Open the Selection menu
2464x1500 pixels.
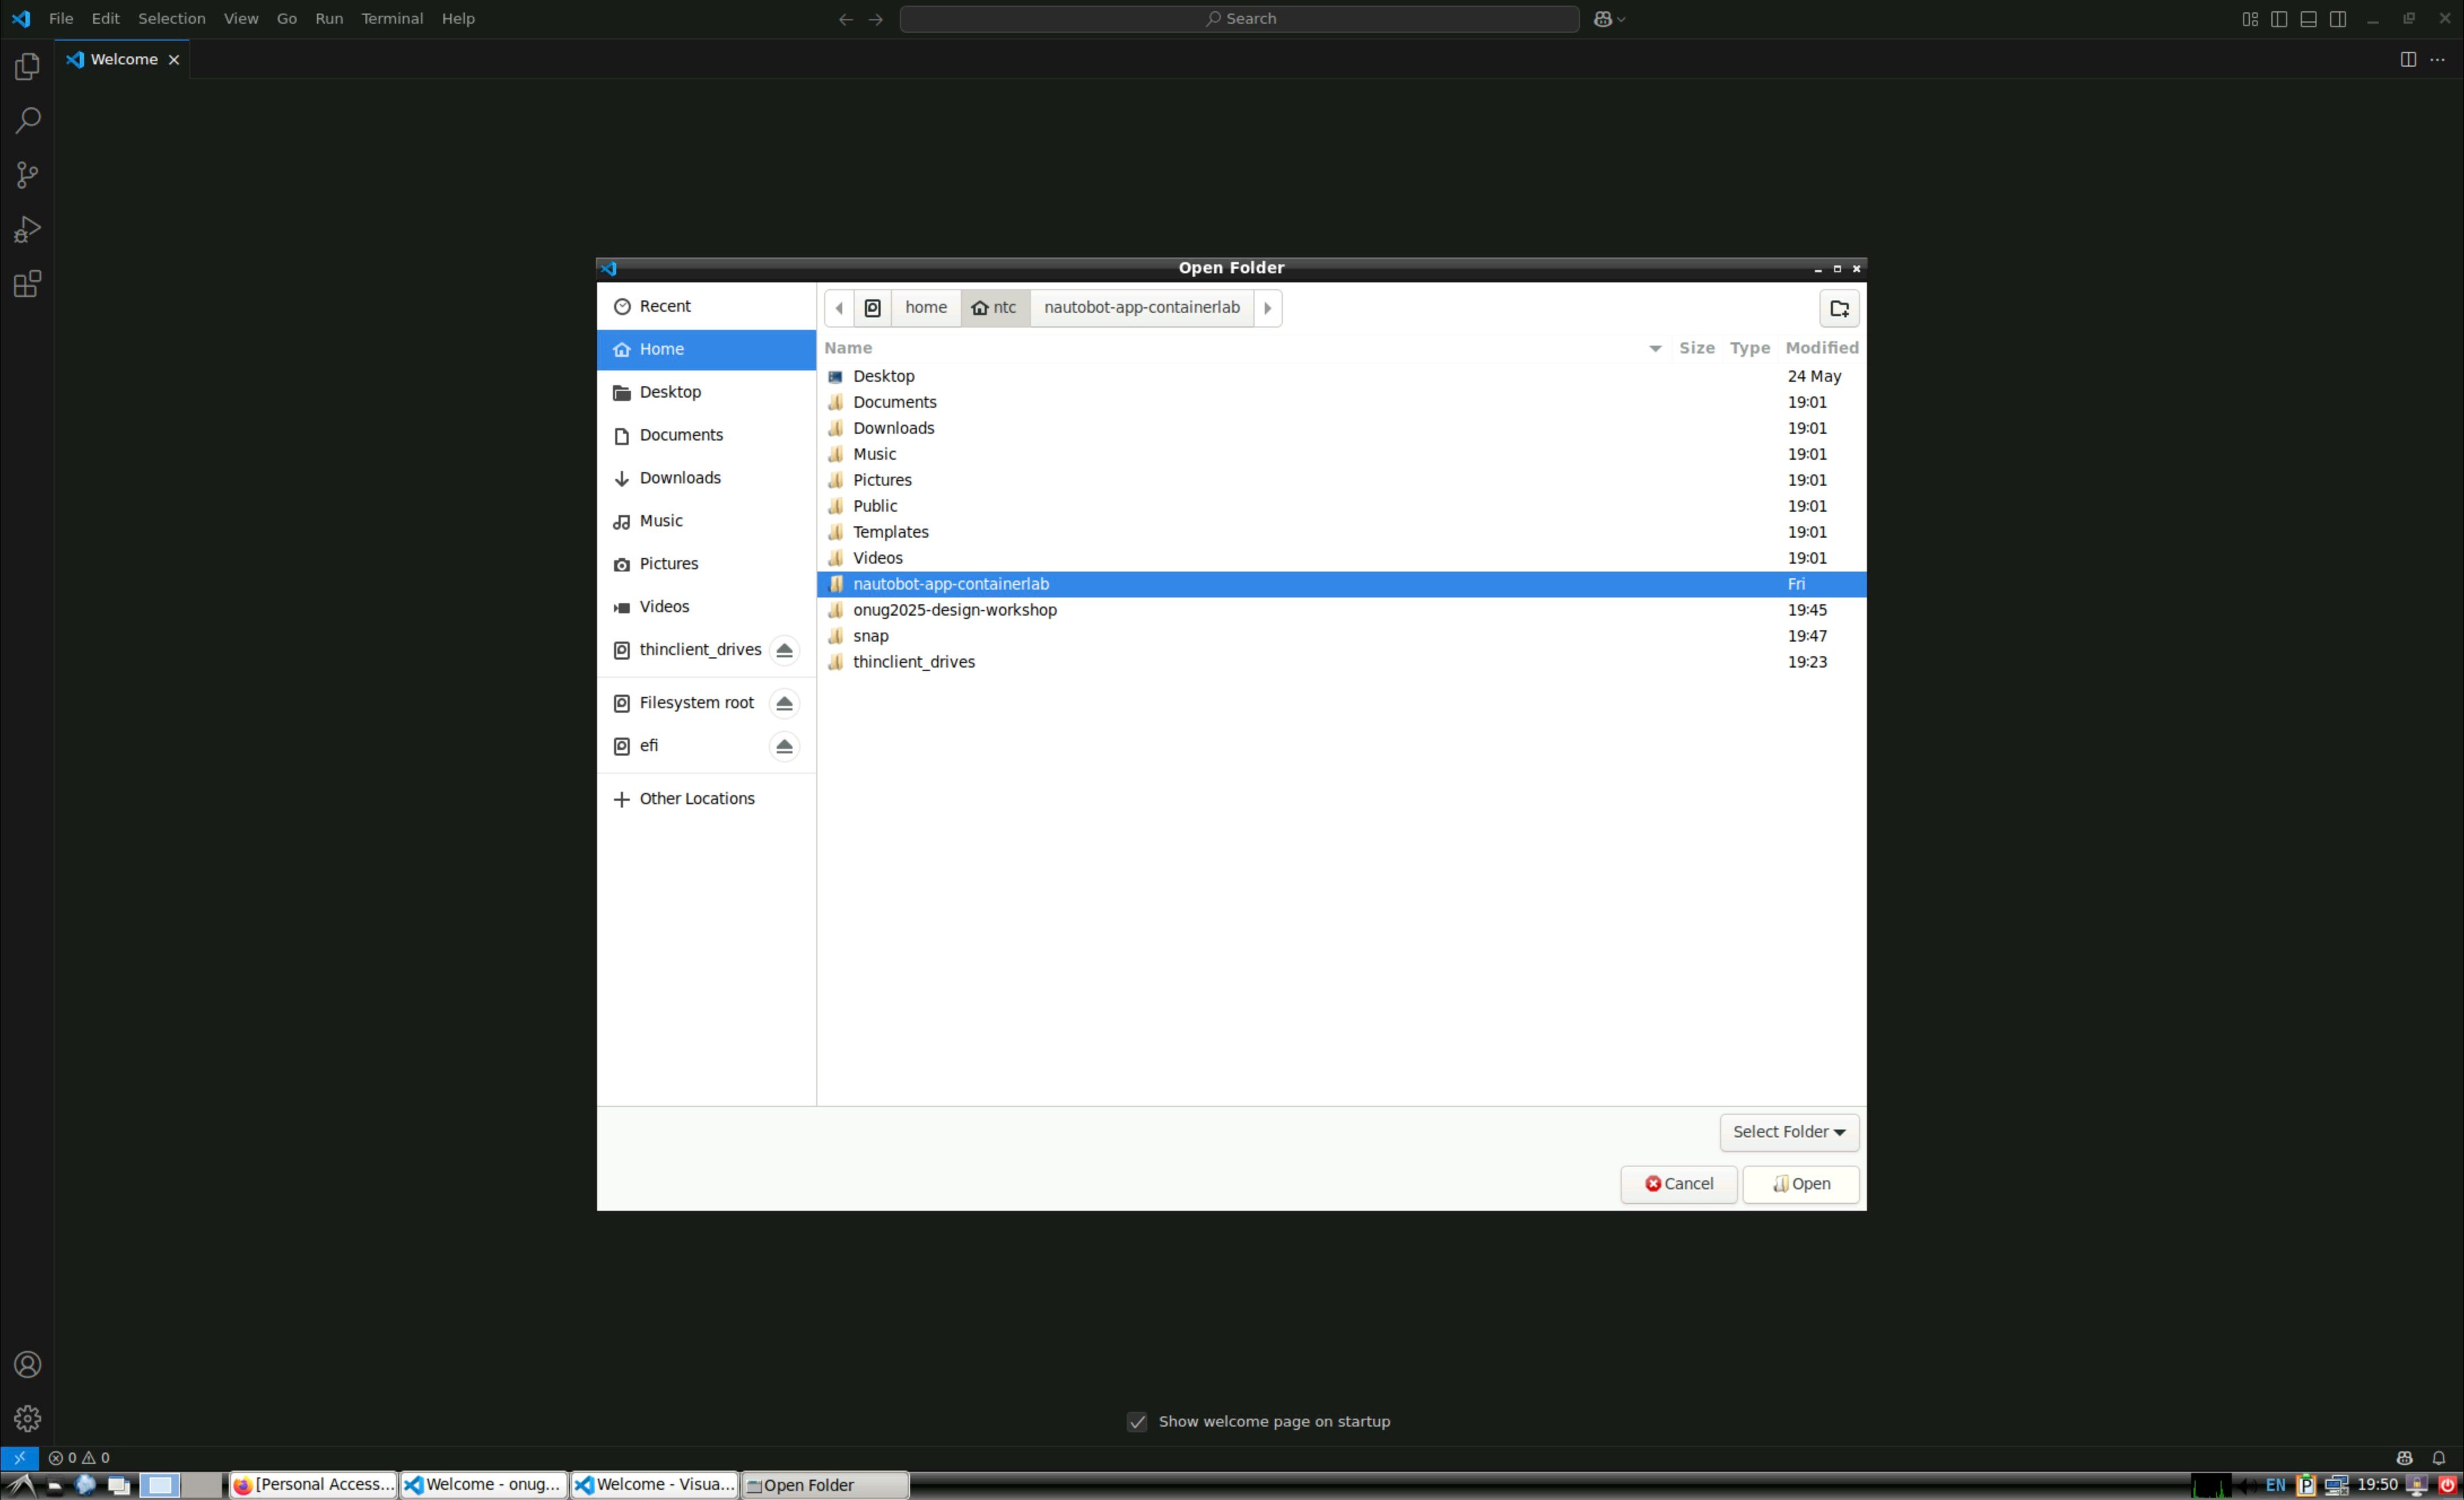click(171, 19)
